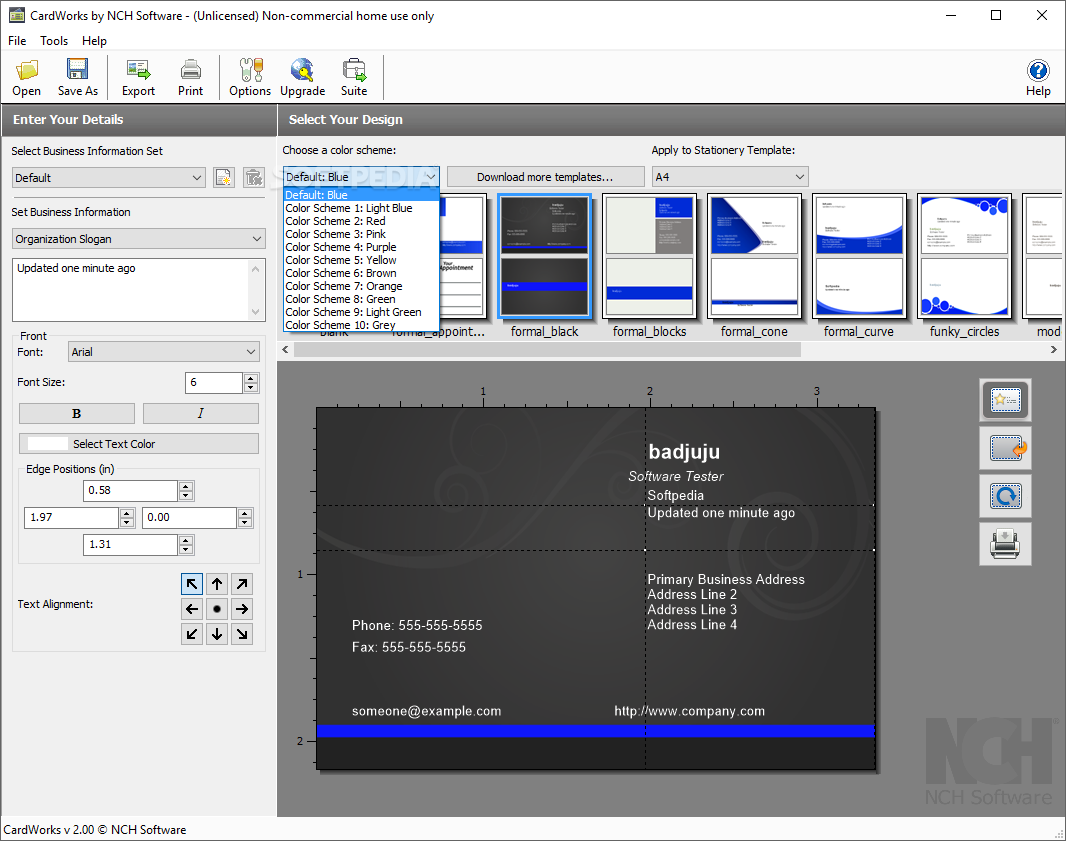Choose Color Scheme 4: Purple

point(361,247)
